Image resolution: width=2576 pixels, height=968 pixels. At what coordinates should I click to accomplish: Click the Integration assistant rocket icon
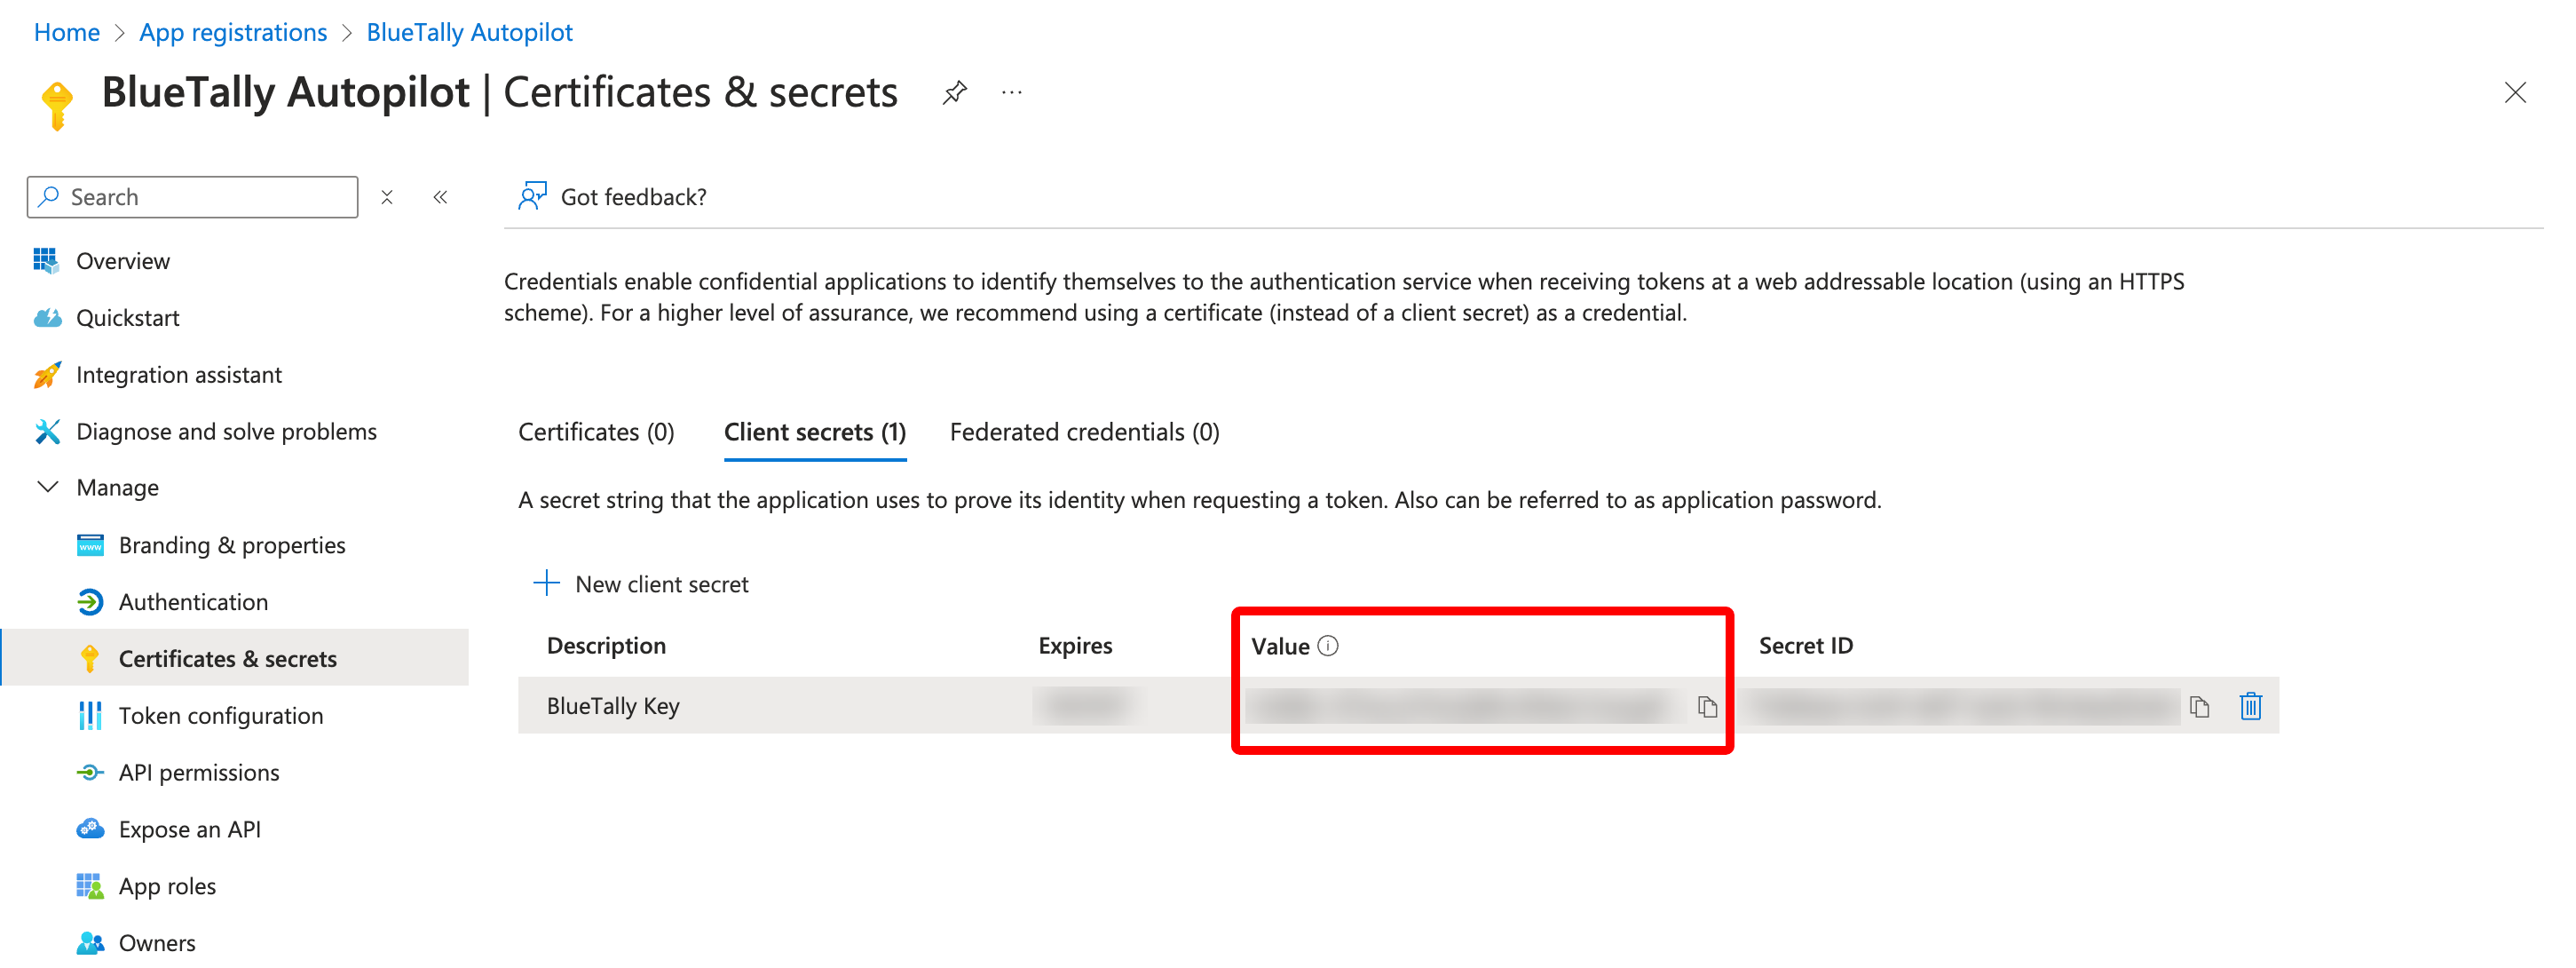point(47,375)
